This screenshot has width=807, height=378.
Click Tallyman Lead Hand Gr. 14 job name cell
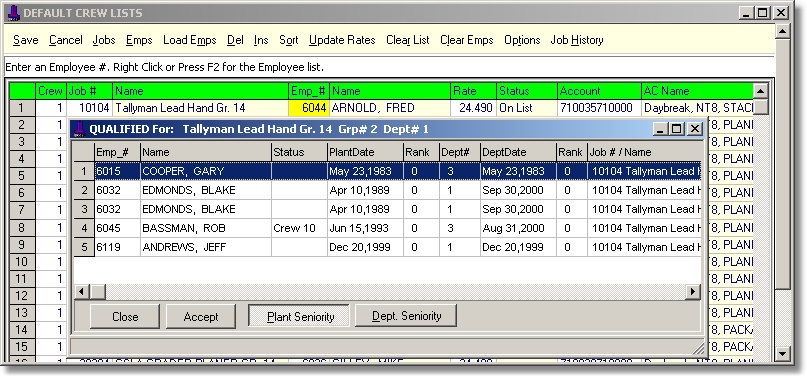click(x=200, y=108)
